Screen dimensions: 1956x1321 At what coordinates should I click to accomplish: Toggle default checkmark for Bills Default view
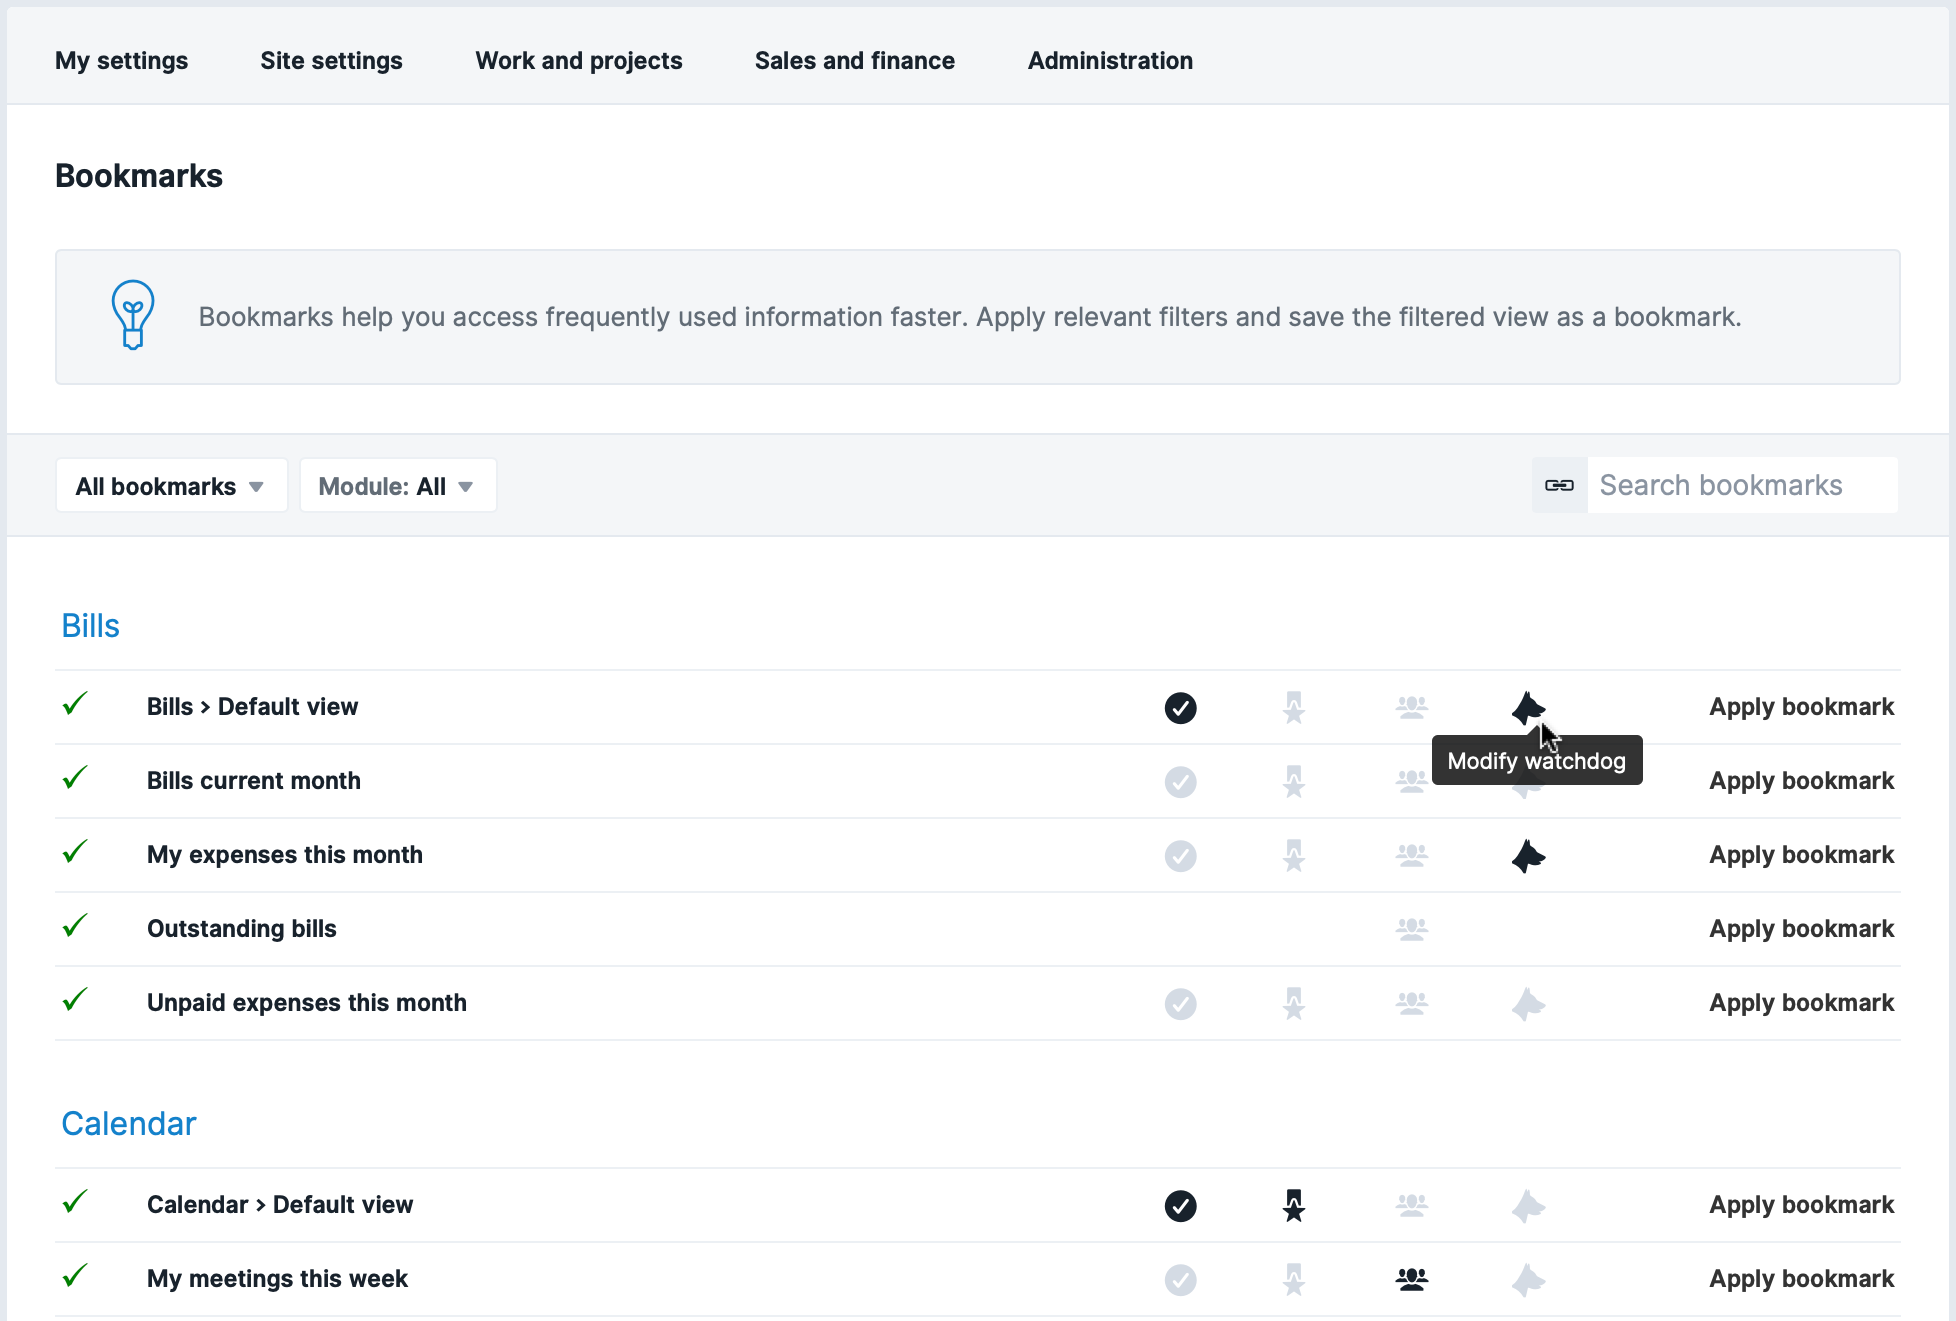[x=1180, y=707]
